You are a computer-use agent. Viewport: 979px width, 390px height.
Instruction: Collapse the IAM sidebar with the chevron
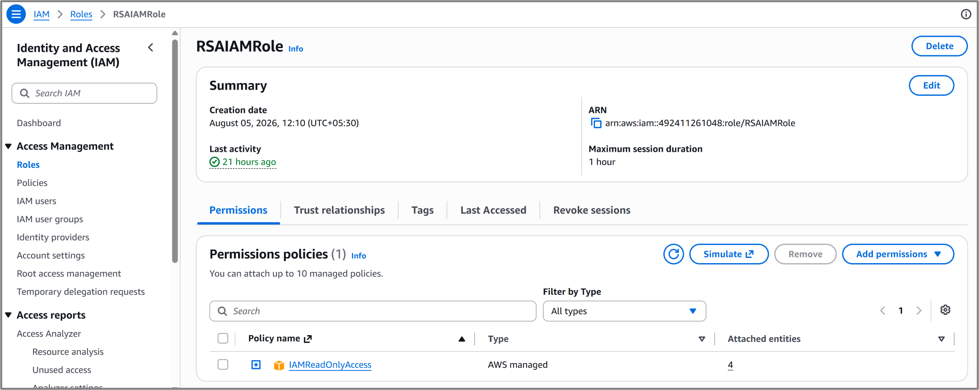(150, 47)
